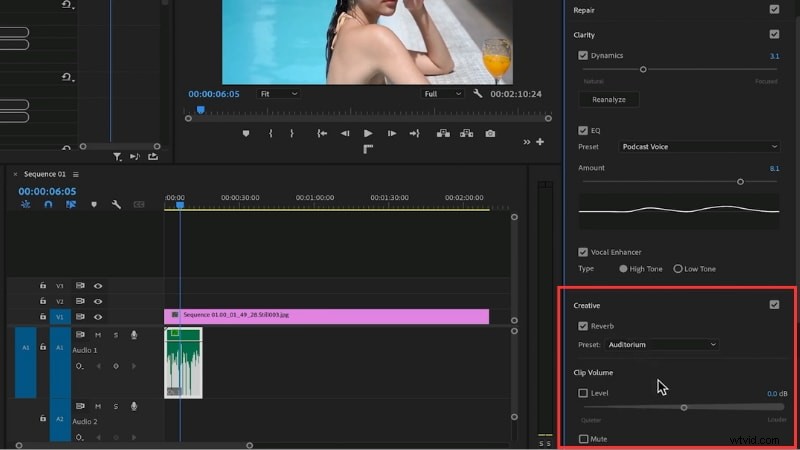
Task: Click the Lift button
Action: pyautogui.click(x=443, y=134)
